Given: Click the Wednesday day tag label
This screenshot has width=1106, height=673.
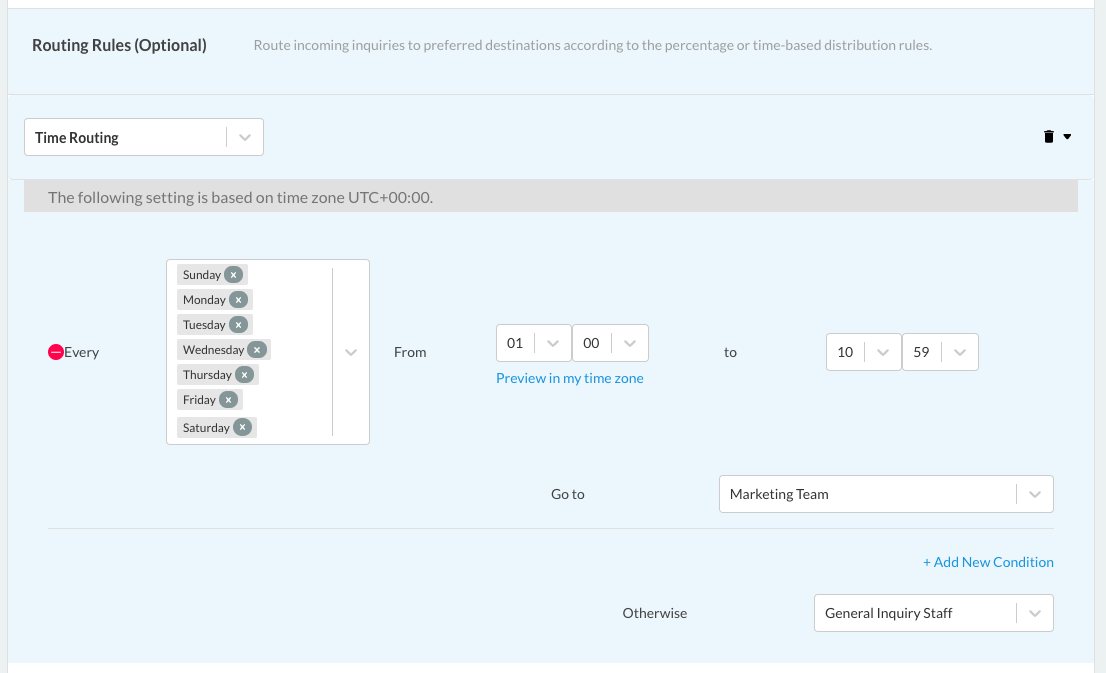Looking at the screenshot, I should click(213, 349).
